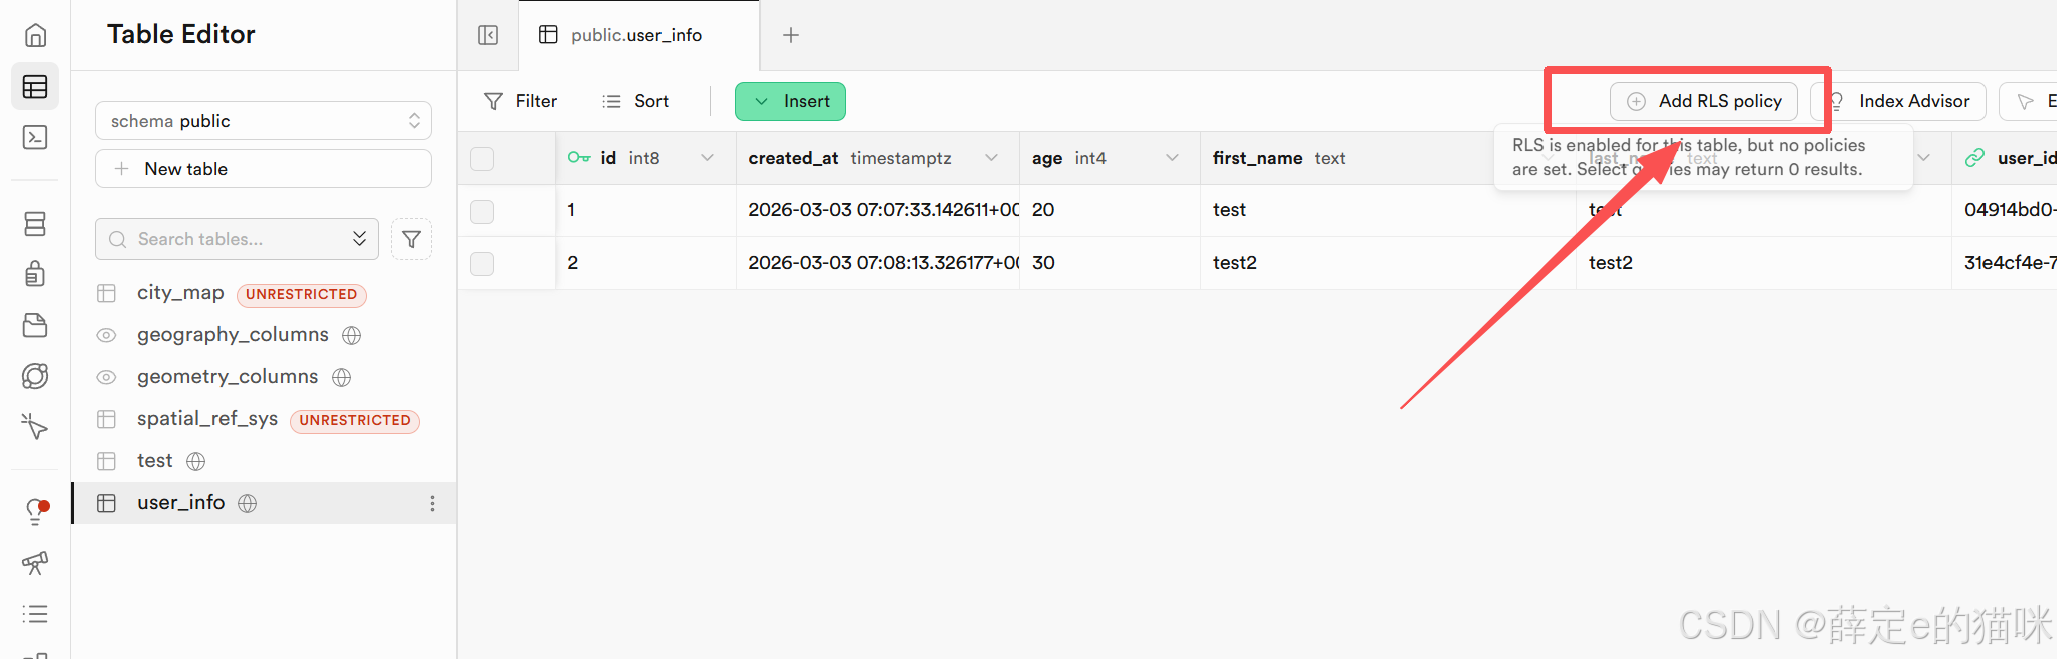Click the search tables magnifier icon

click(x=117, y=239)
